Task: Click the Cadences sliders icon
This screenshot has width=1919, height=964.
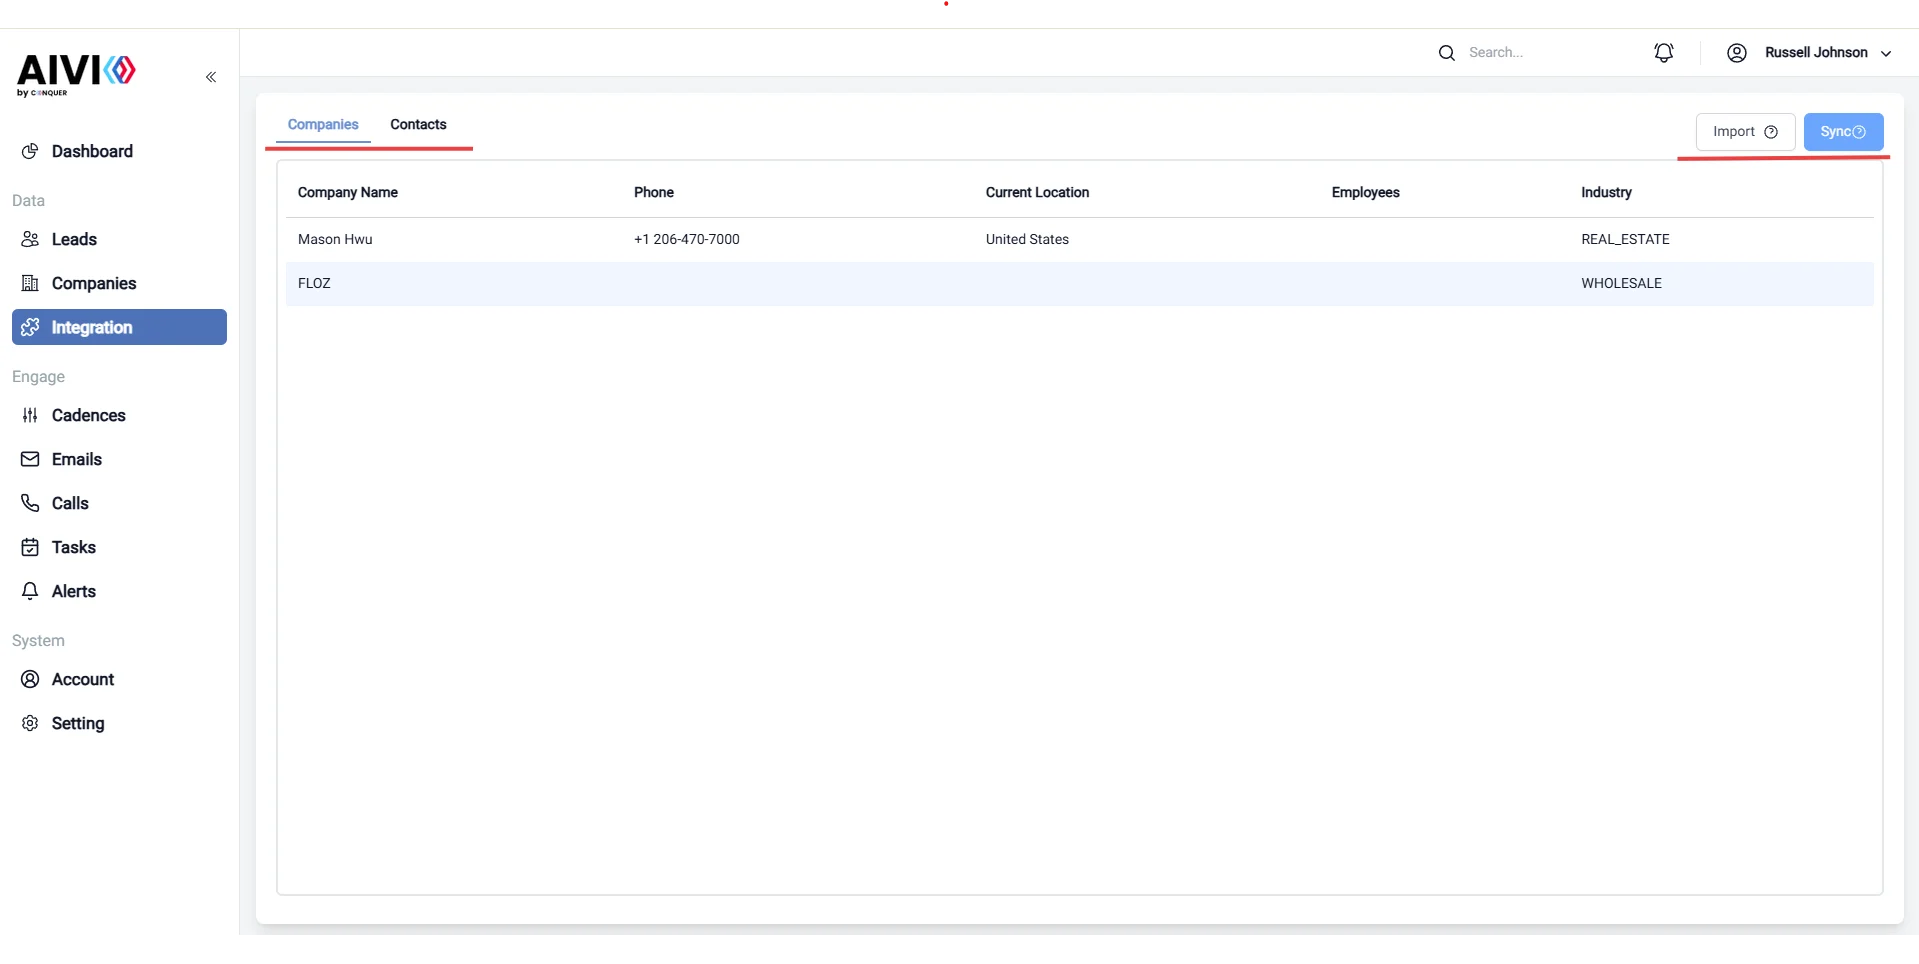Action: [x=30, y=415]
